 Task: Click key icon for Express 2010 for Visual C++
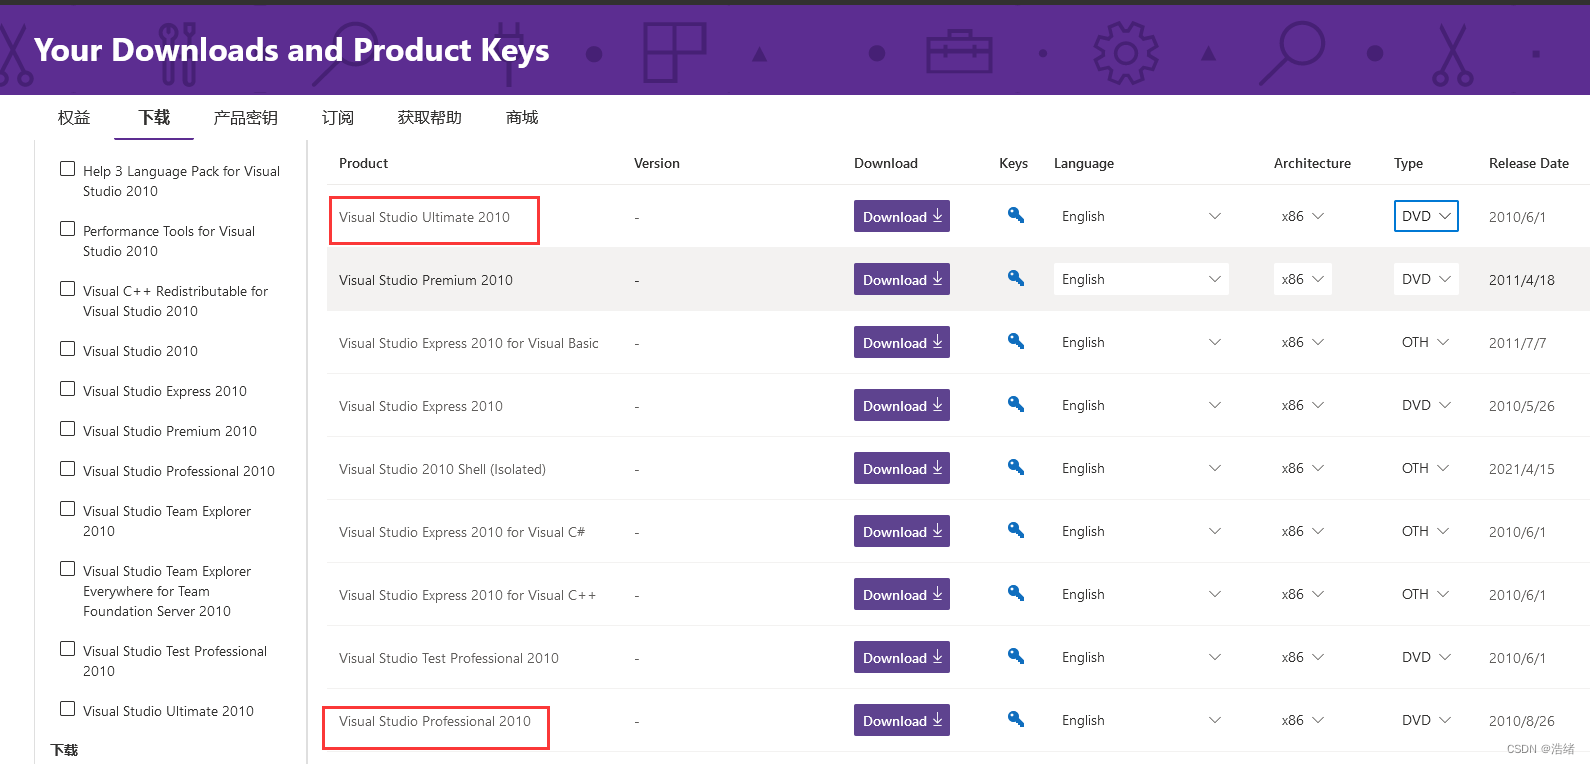[x=1015, y=593]
